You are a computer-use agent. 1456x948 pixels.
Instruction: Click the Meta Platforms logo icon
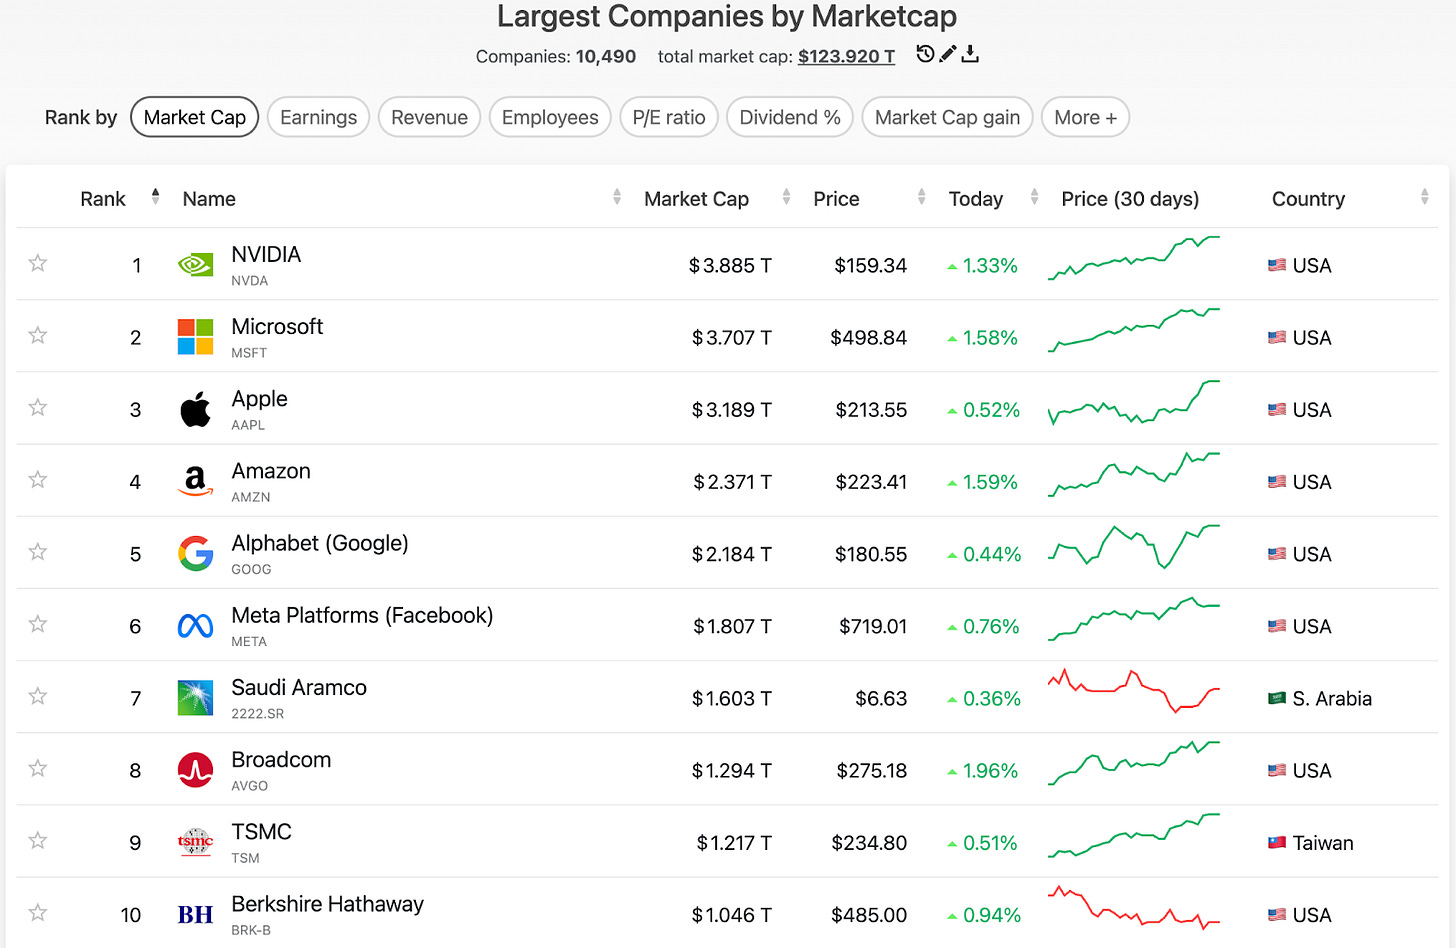pos(195,626)
